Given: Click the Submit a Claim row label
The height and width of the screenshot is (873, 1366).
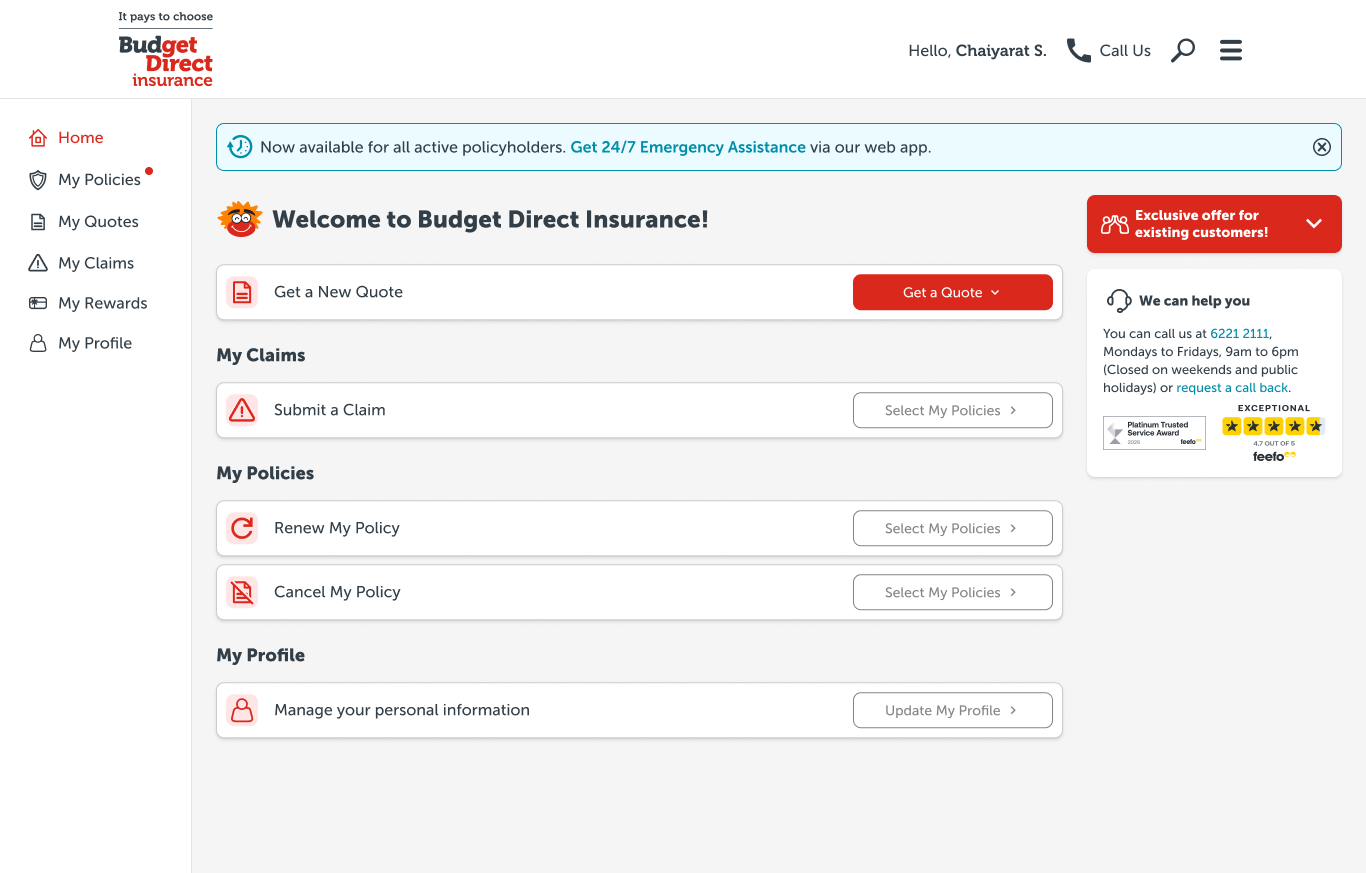Looking at the screenshot, I should [x=330, y=410].
